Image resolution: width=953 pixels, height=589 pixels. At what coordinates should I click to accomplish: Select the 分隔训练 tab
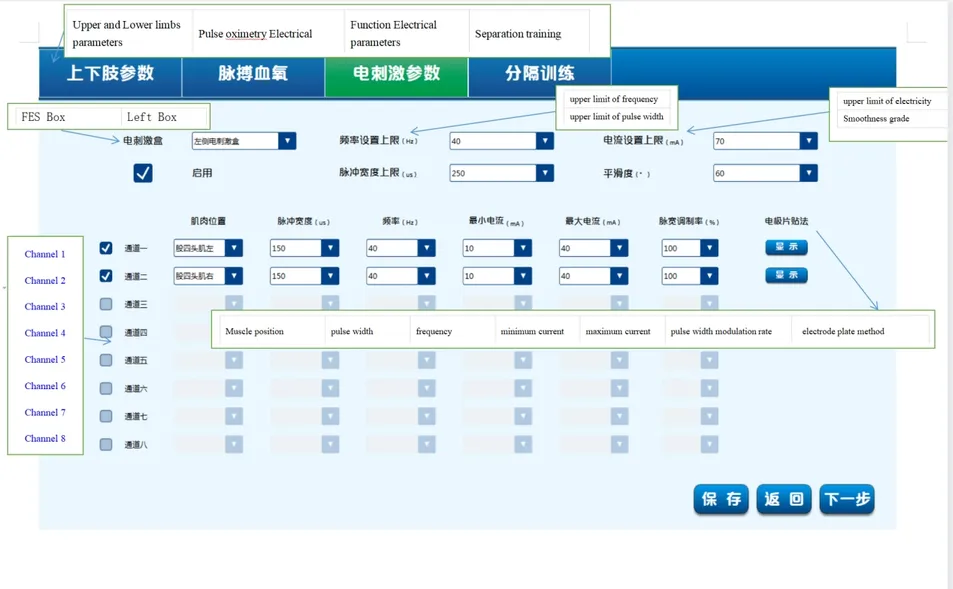[x=540, y=76]
